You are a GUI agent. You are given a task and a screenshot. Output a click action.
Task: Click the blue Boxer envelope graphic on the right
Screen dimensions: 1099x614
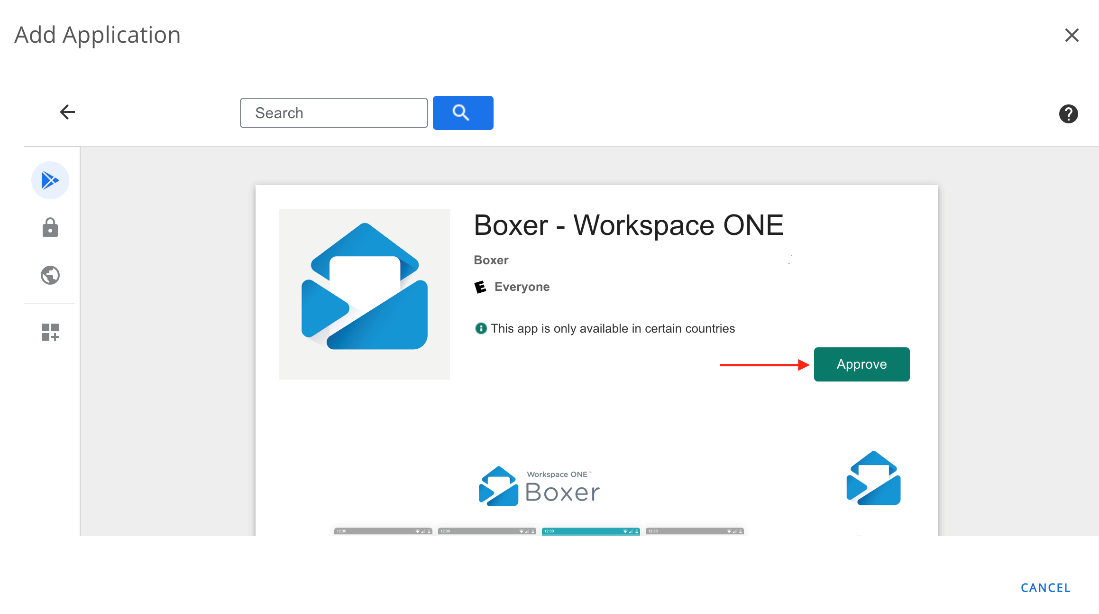coord(873,478)
